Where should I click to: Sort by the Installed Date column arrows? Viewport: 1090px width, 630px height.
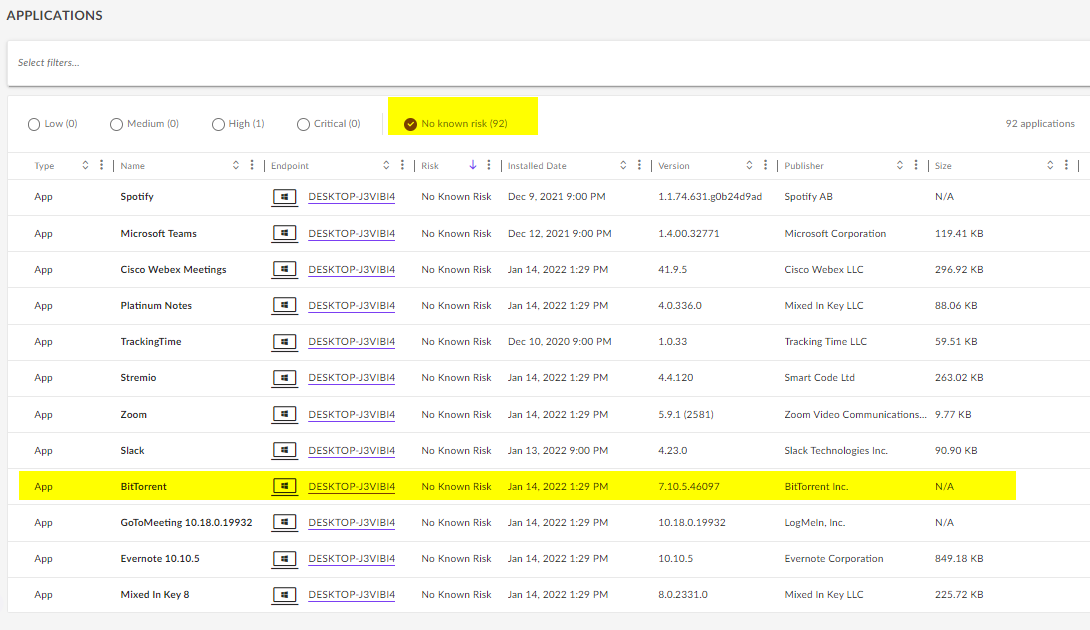(x=623, y=165)
